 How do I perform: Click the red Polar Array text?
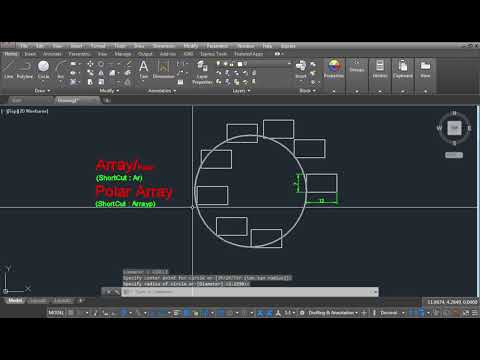tap(134, 192)
